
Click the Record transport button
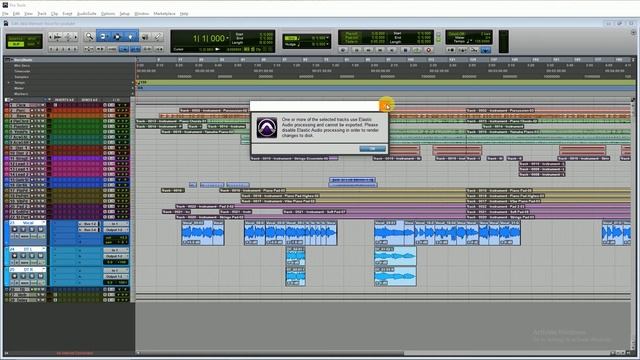click(428, 50)
